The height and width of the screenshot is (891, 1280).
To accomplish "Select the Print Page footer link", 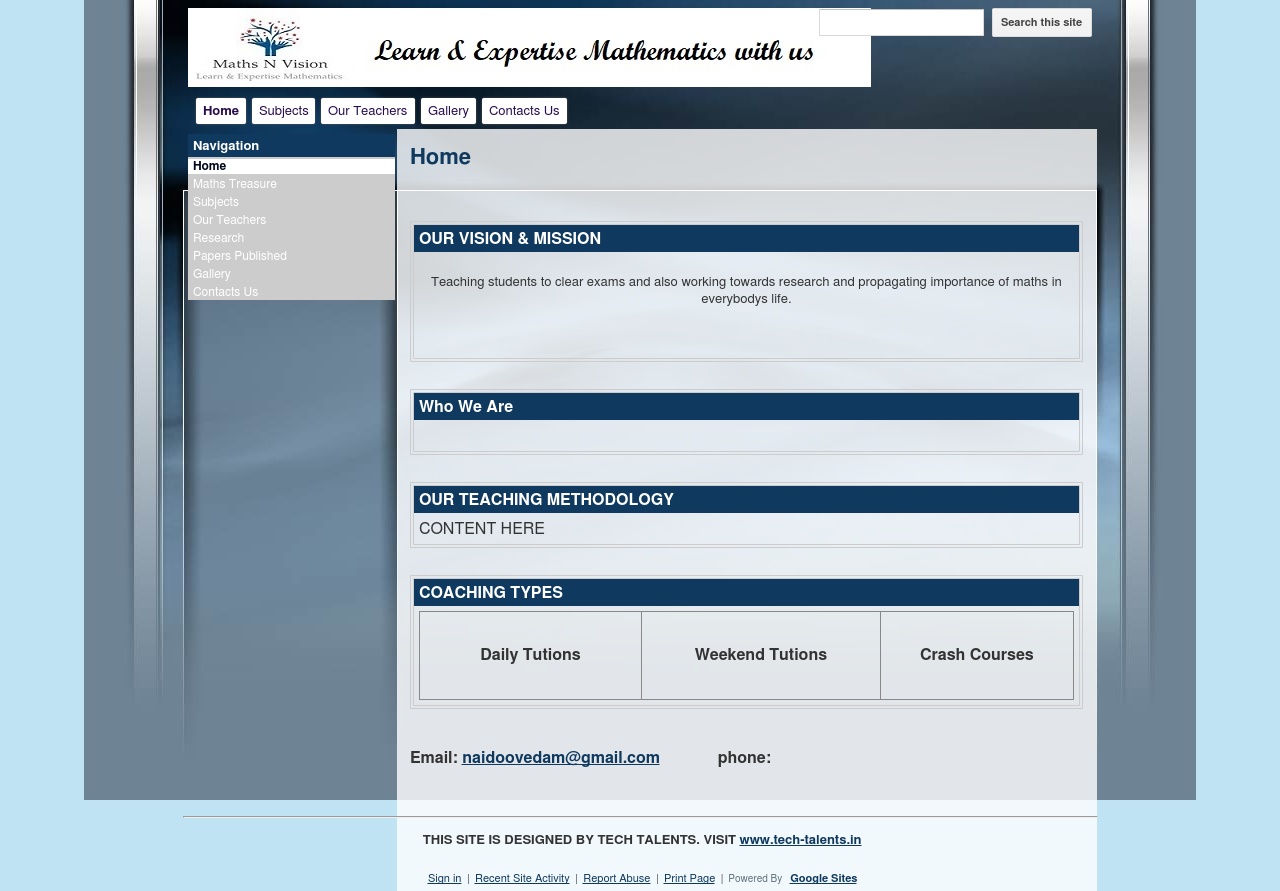I will [689, 879].
